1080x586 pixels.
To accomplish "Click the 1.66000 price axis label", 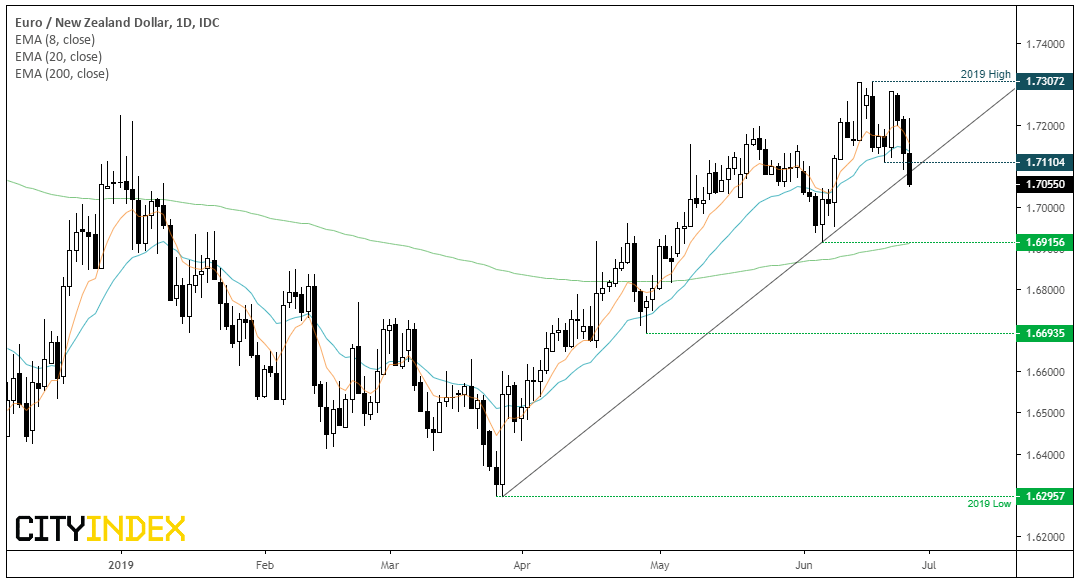I will tap(1045, 373).
